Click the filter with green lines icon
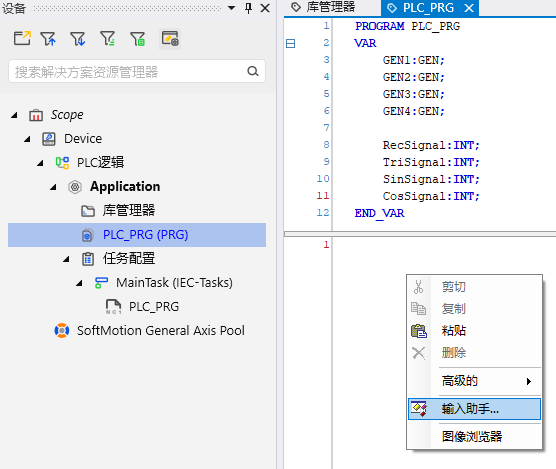The height and width of the screenshot is (469, 556). (x=107, y=39)
